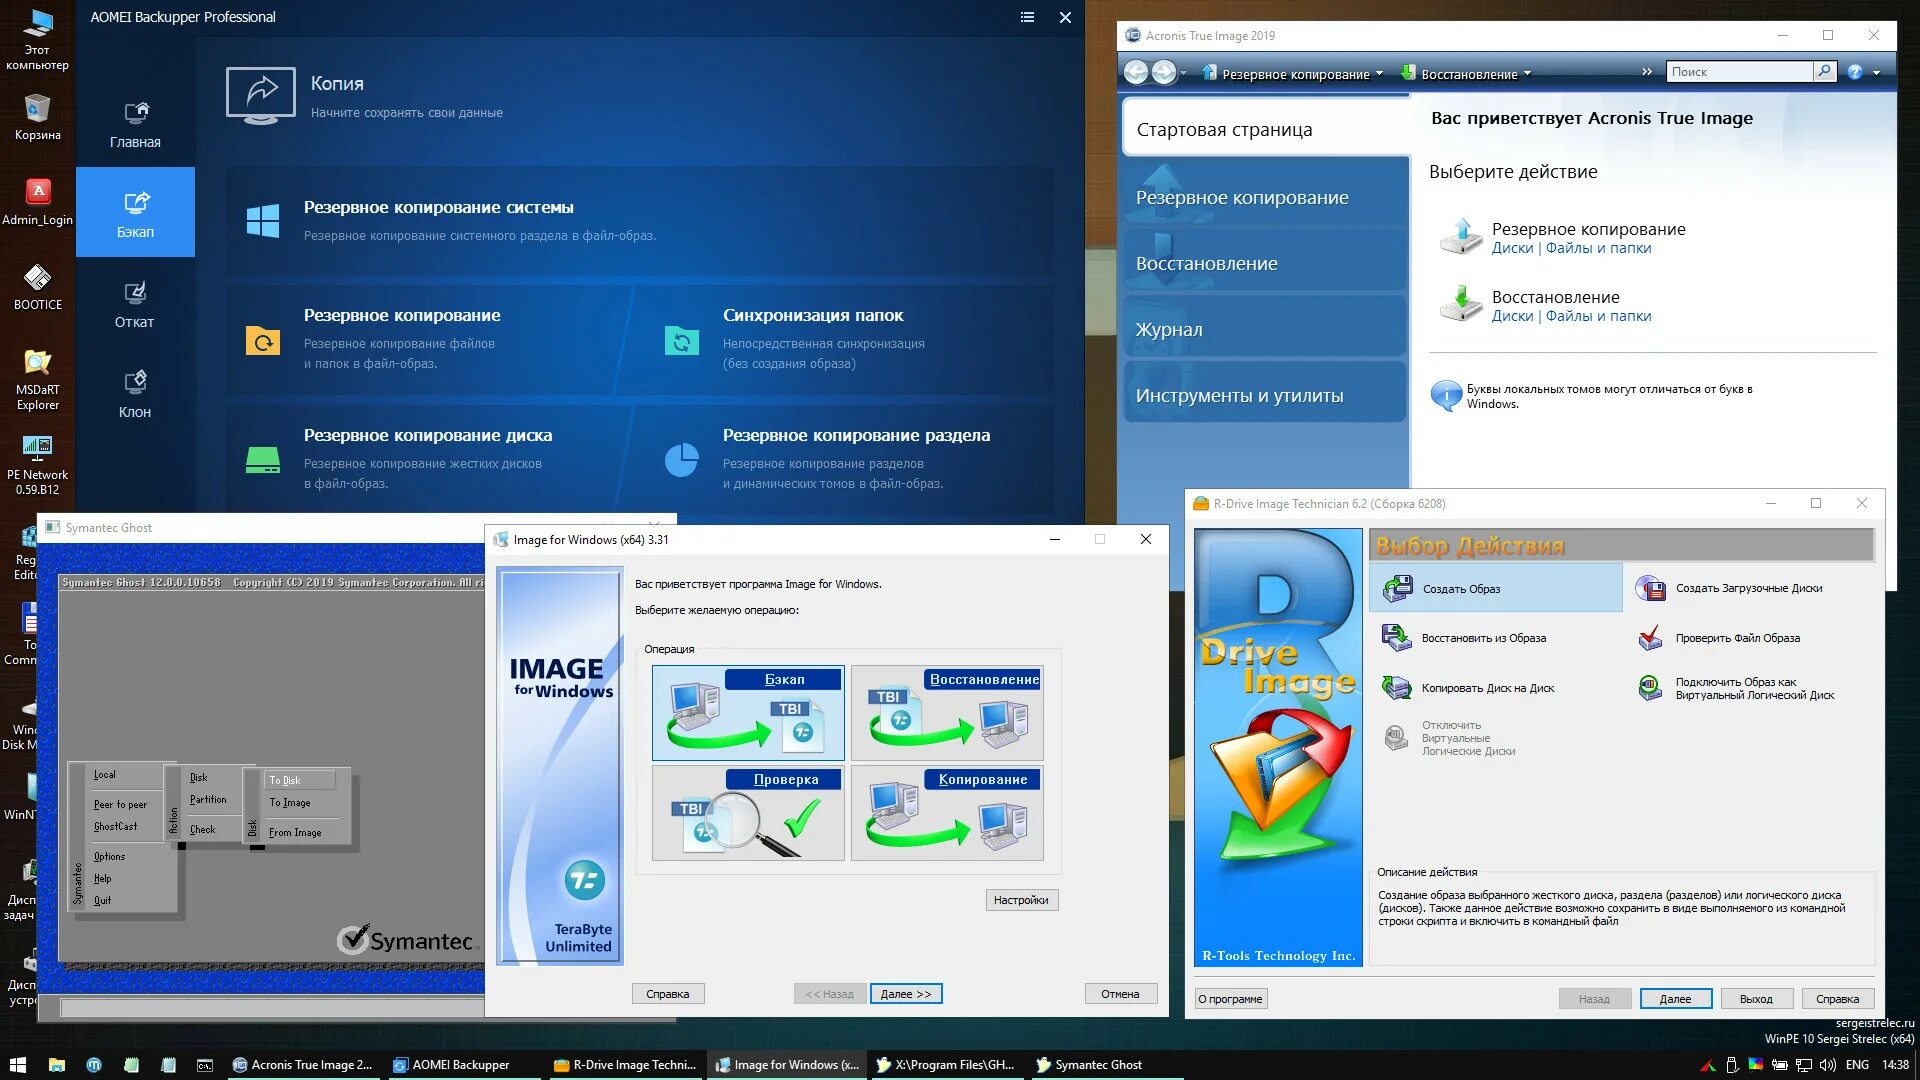Open the Главная section in AOMEI sidebar

pyautogui.click(x=135, y=124)
